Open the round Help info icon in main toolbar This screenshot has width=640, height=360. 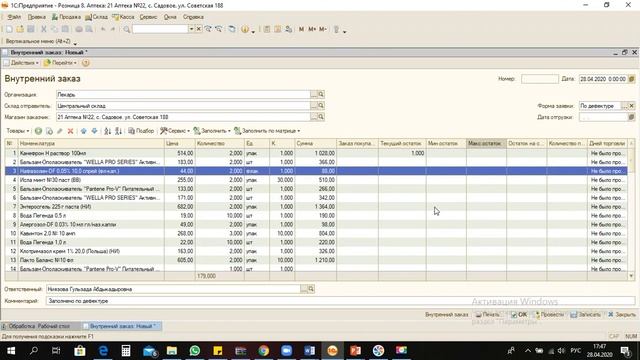pos(245,29)
